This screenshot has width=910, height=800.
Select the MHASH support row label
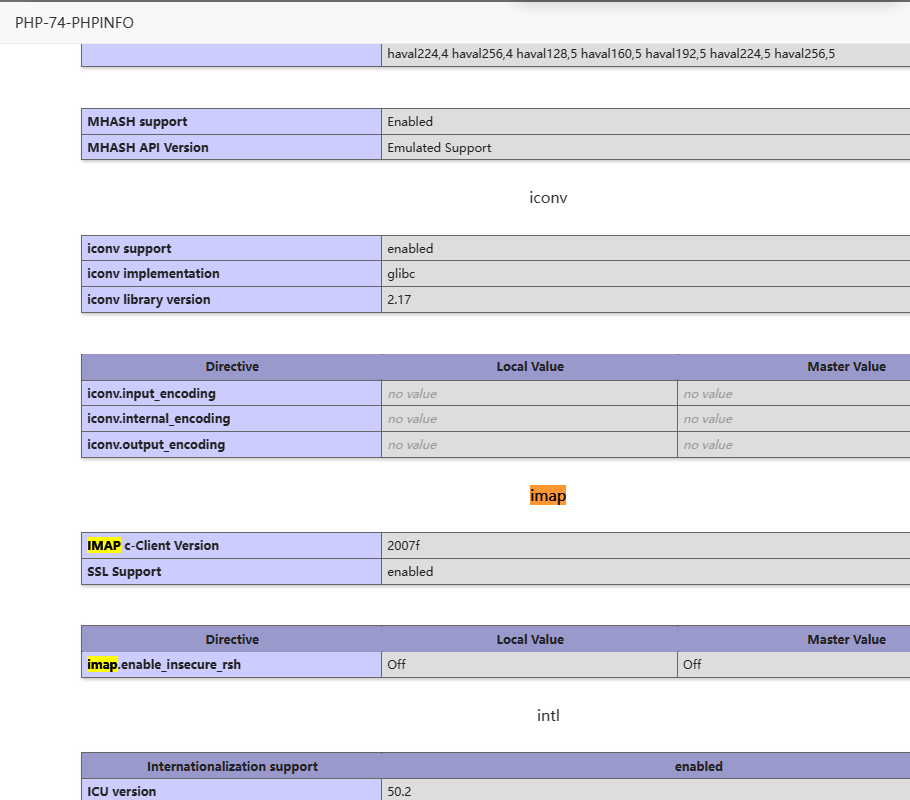137,122
